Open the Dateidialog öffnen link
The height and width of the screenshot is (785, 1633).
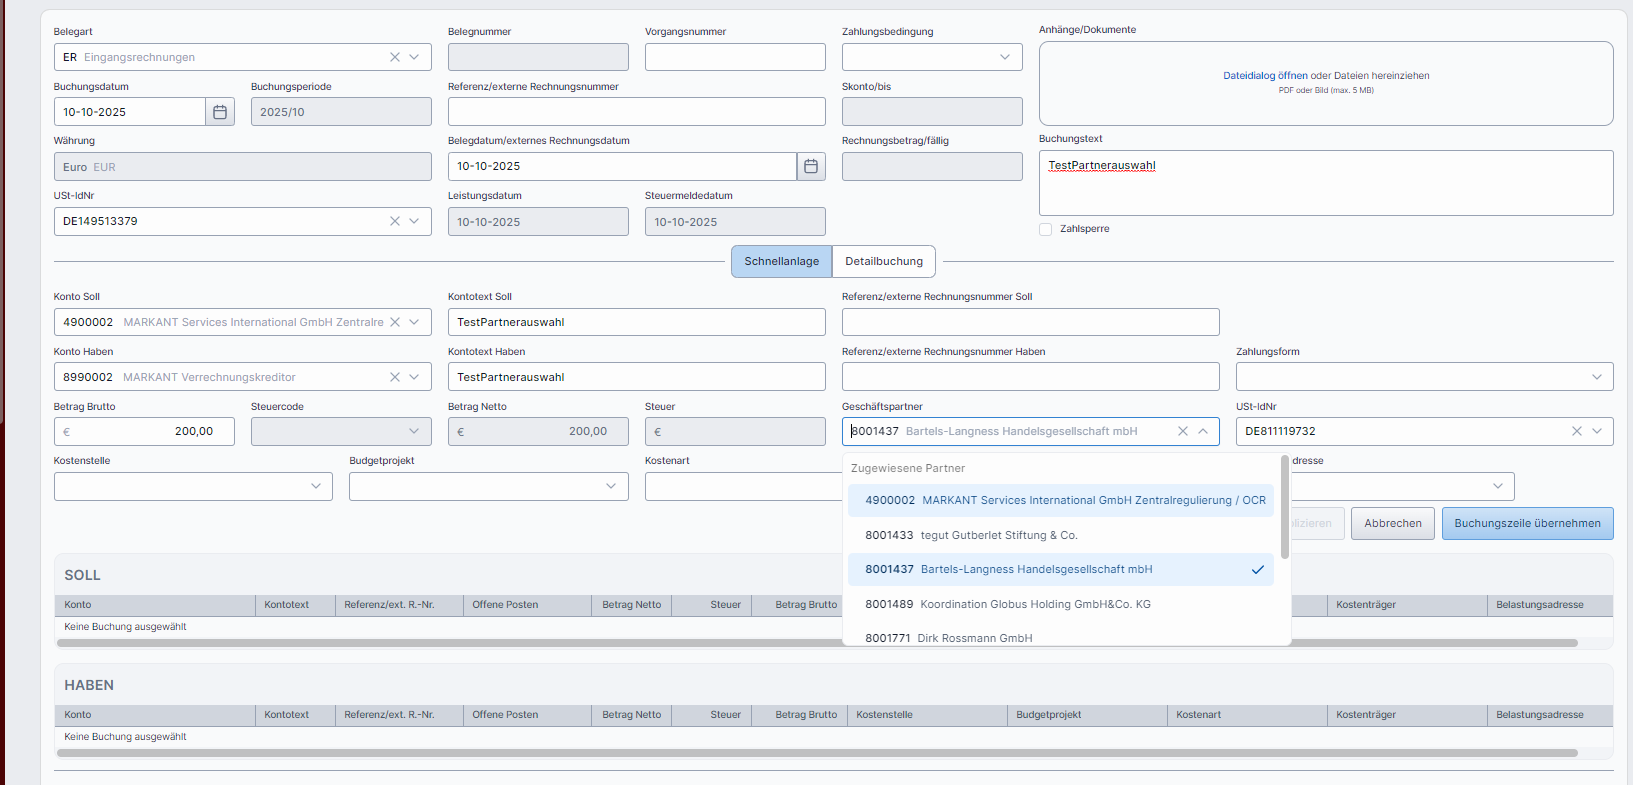tap(1264, 76)
